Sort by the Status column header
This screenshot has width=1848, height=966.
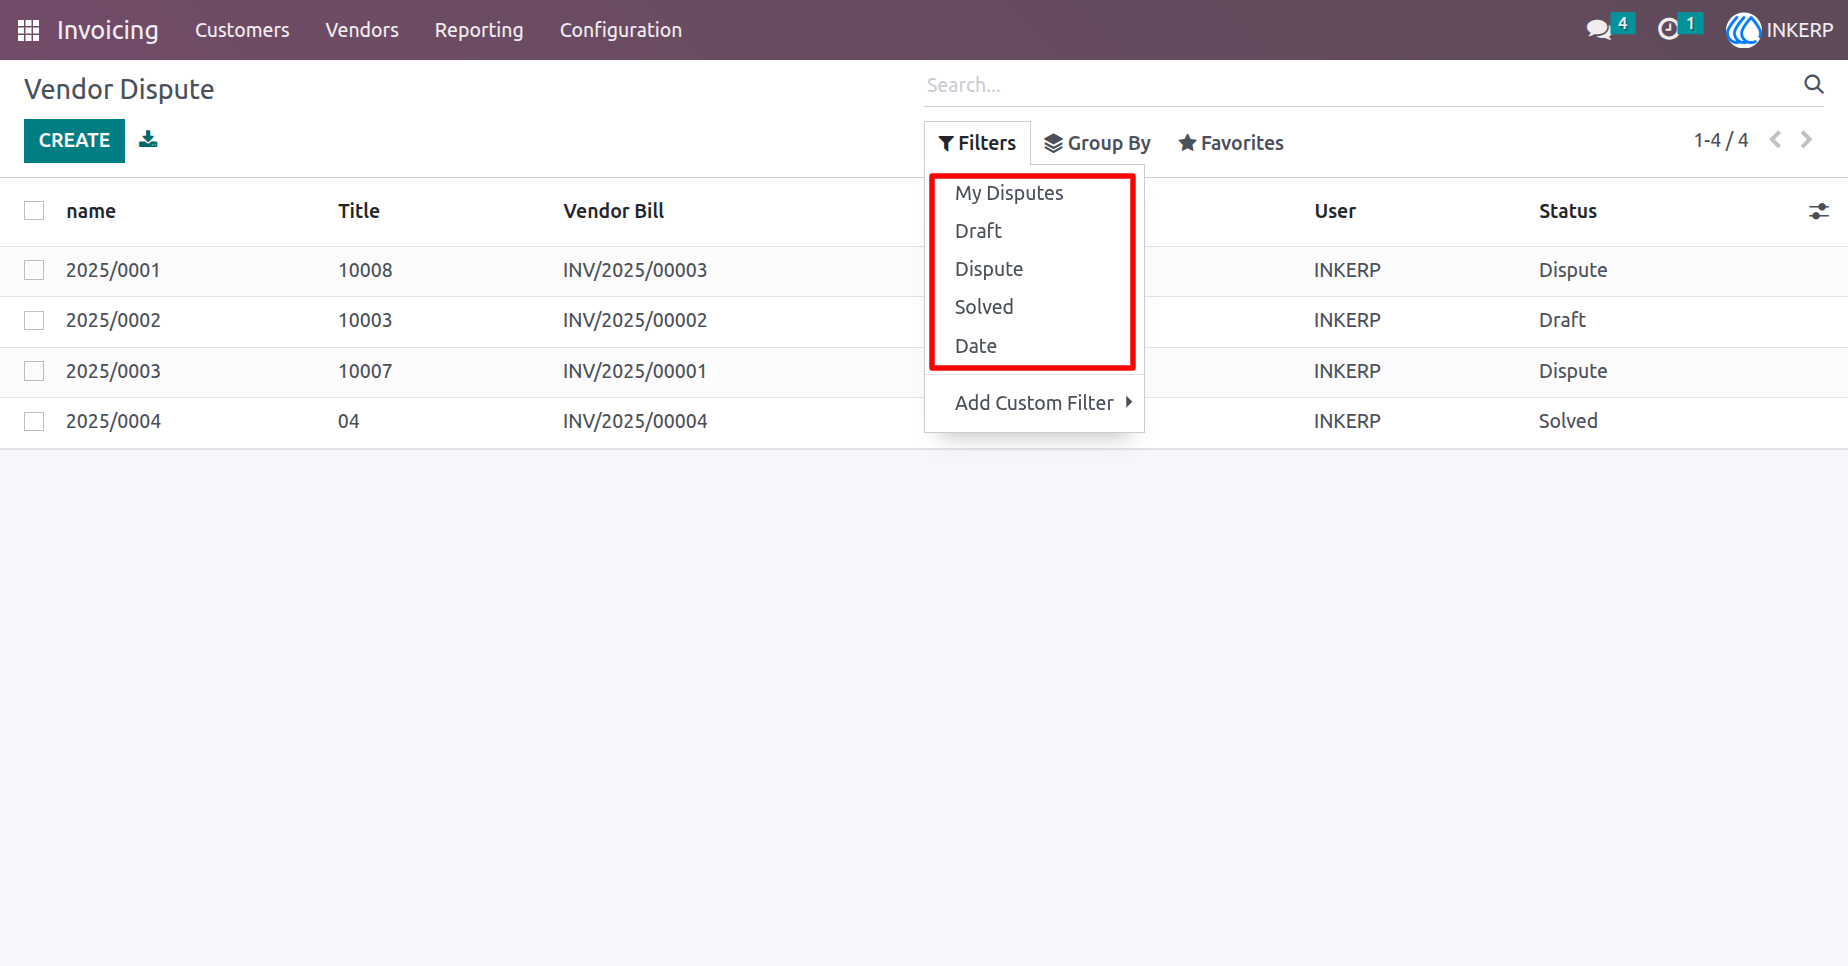[1568, 211]
